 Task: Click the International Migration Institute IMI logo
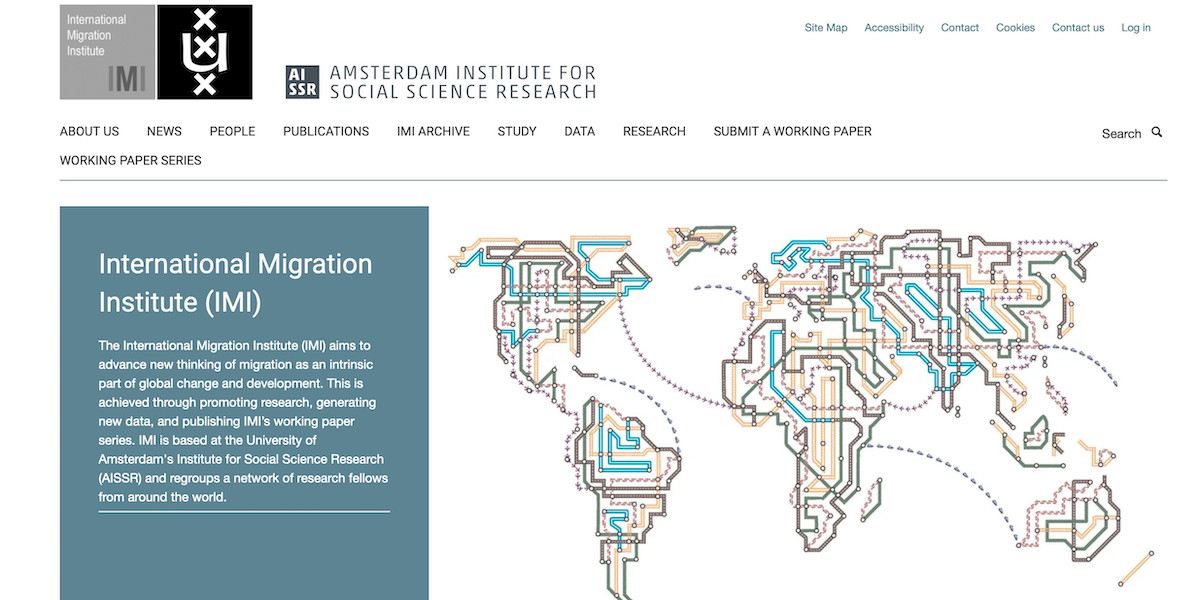107,52
